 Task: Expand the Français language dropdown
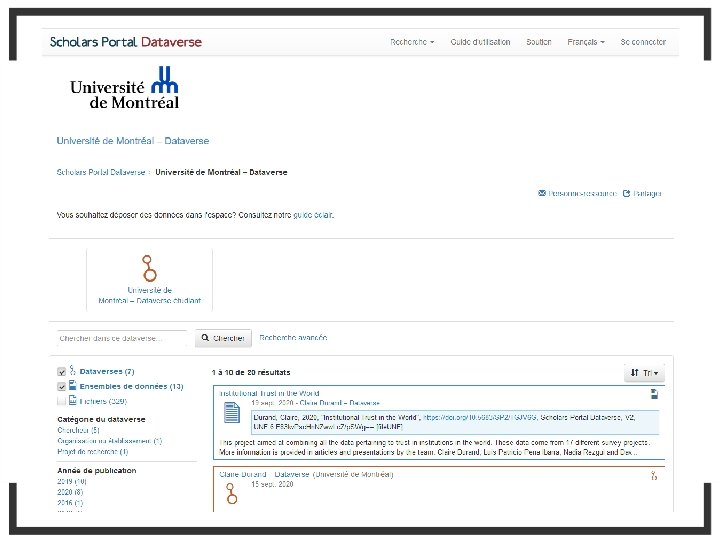coord(585,42)
